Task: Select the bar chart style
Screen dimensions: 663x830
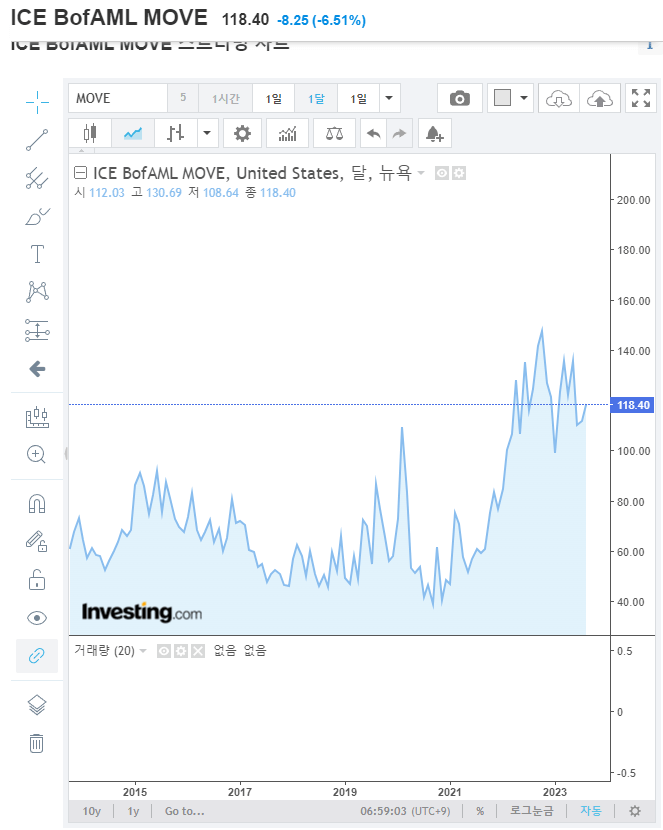Action: [x=176, y=133]
